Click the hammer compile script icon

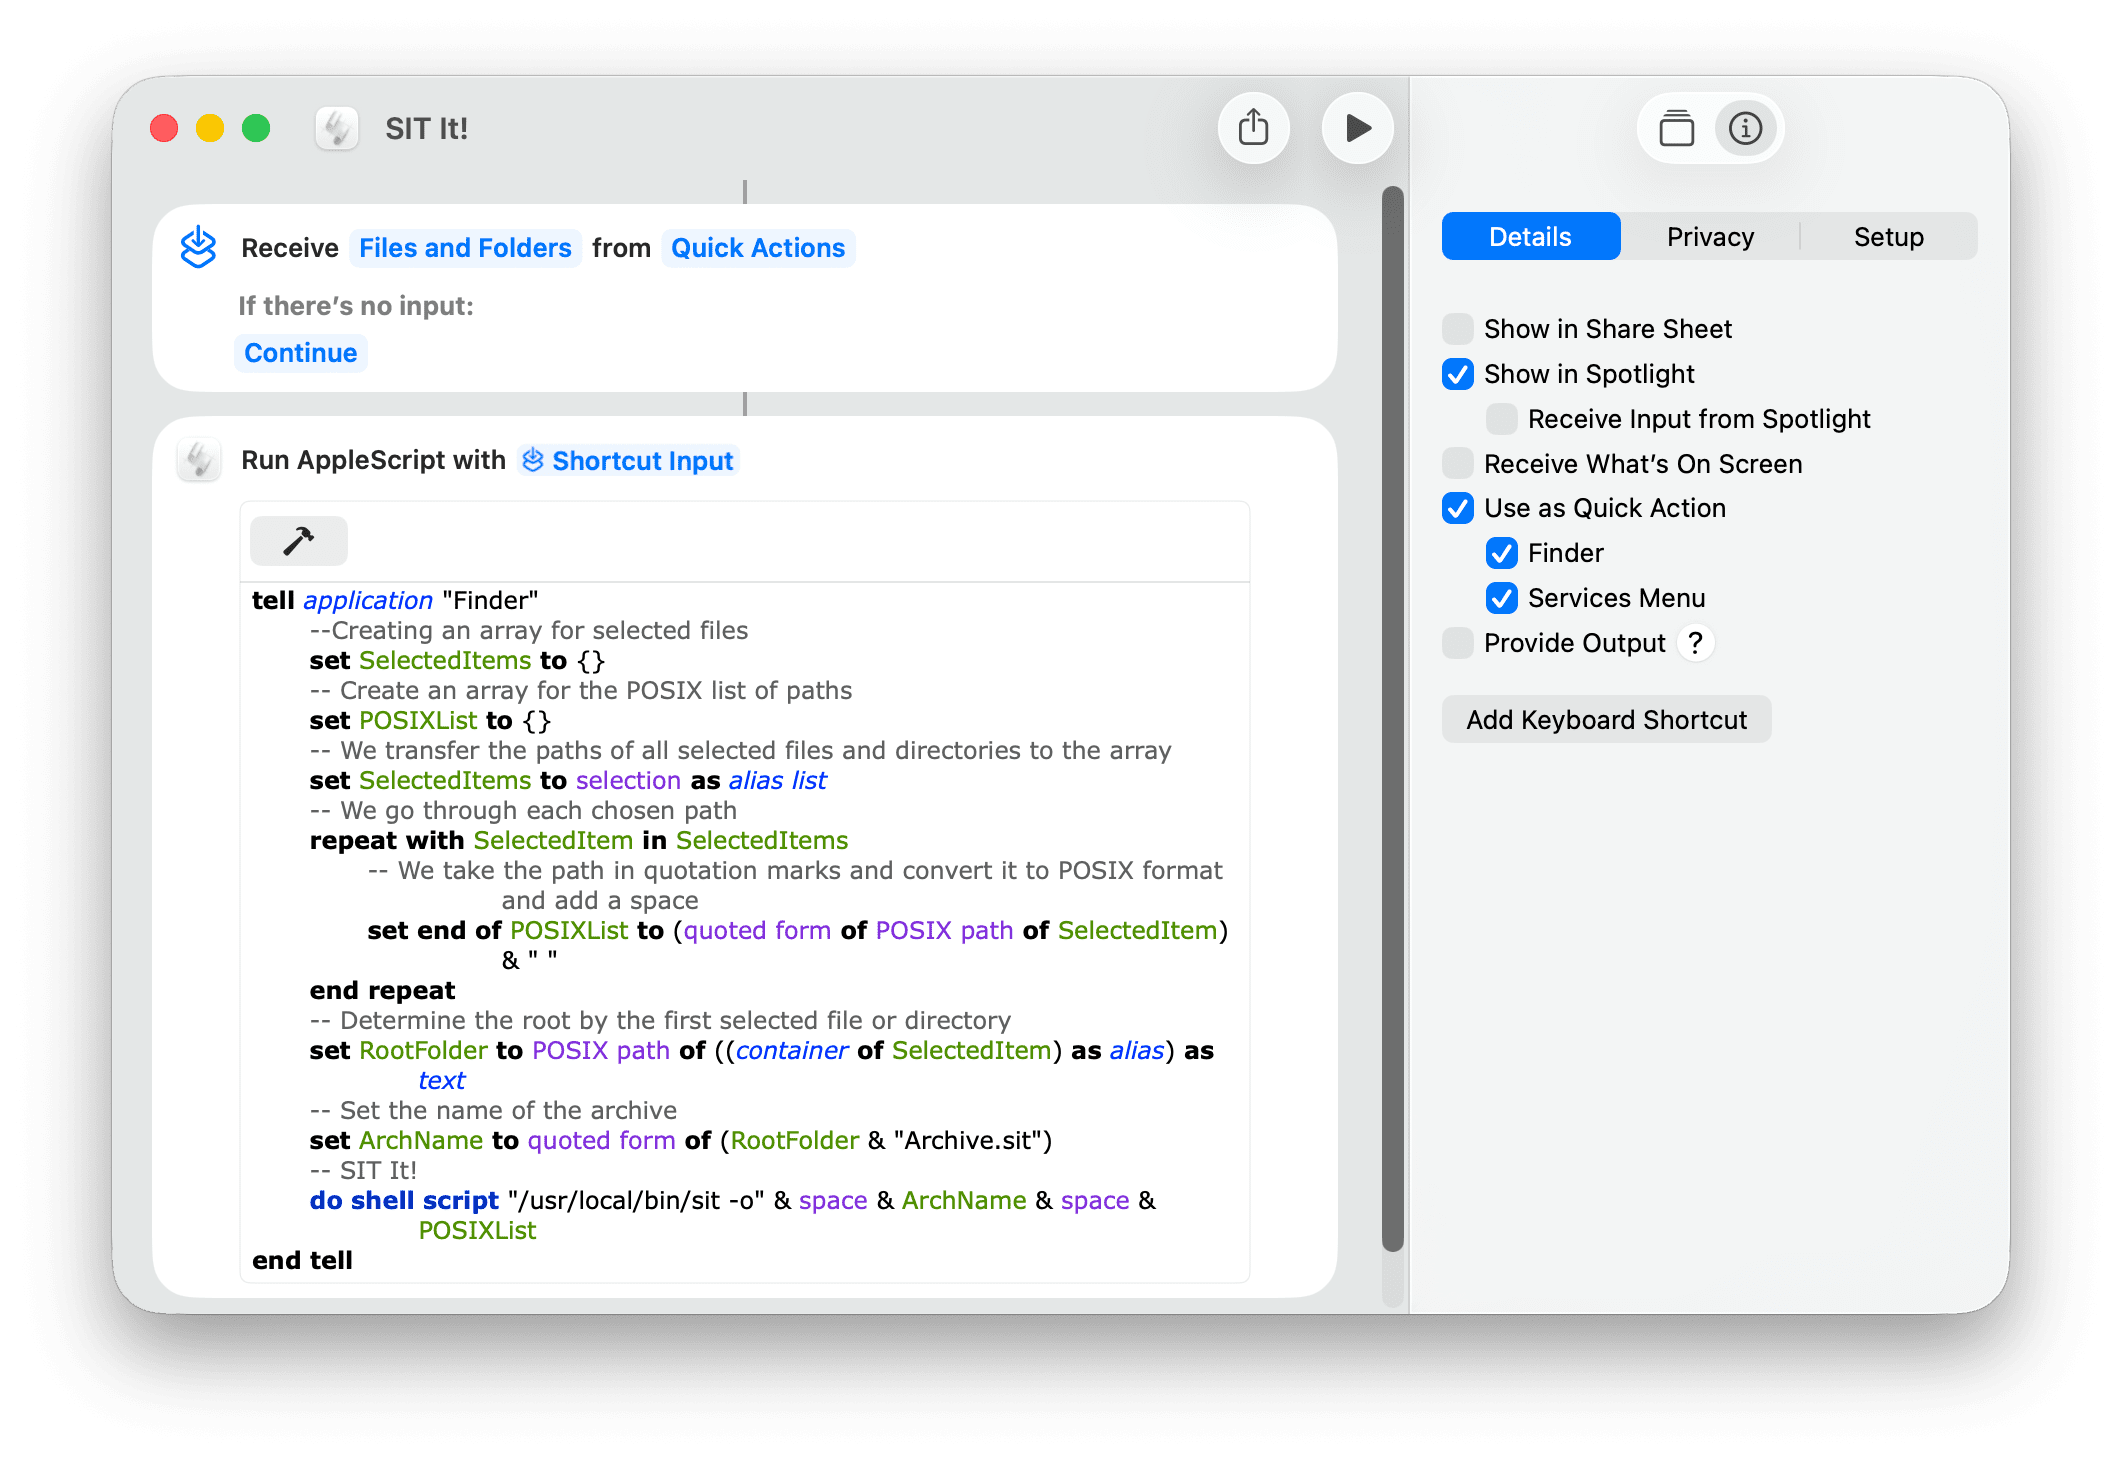click(x=298, y=541)
